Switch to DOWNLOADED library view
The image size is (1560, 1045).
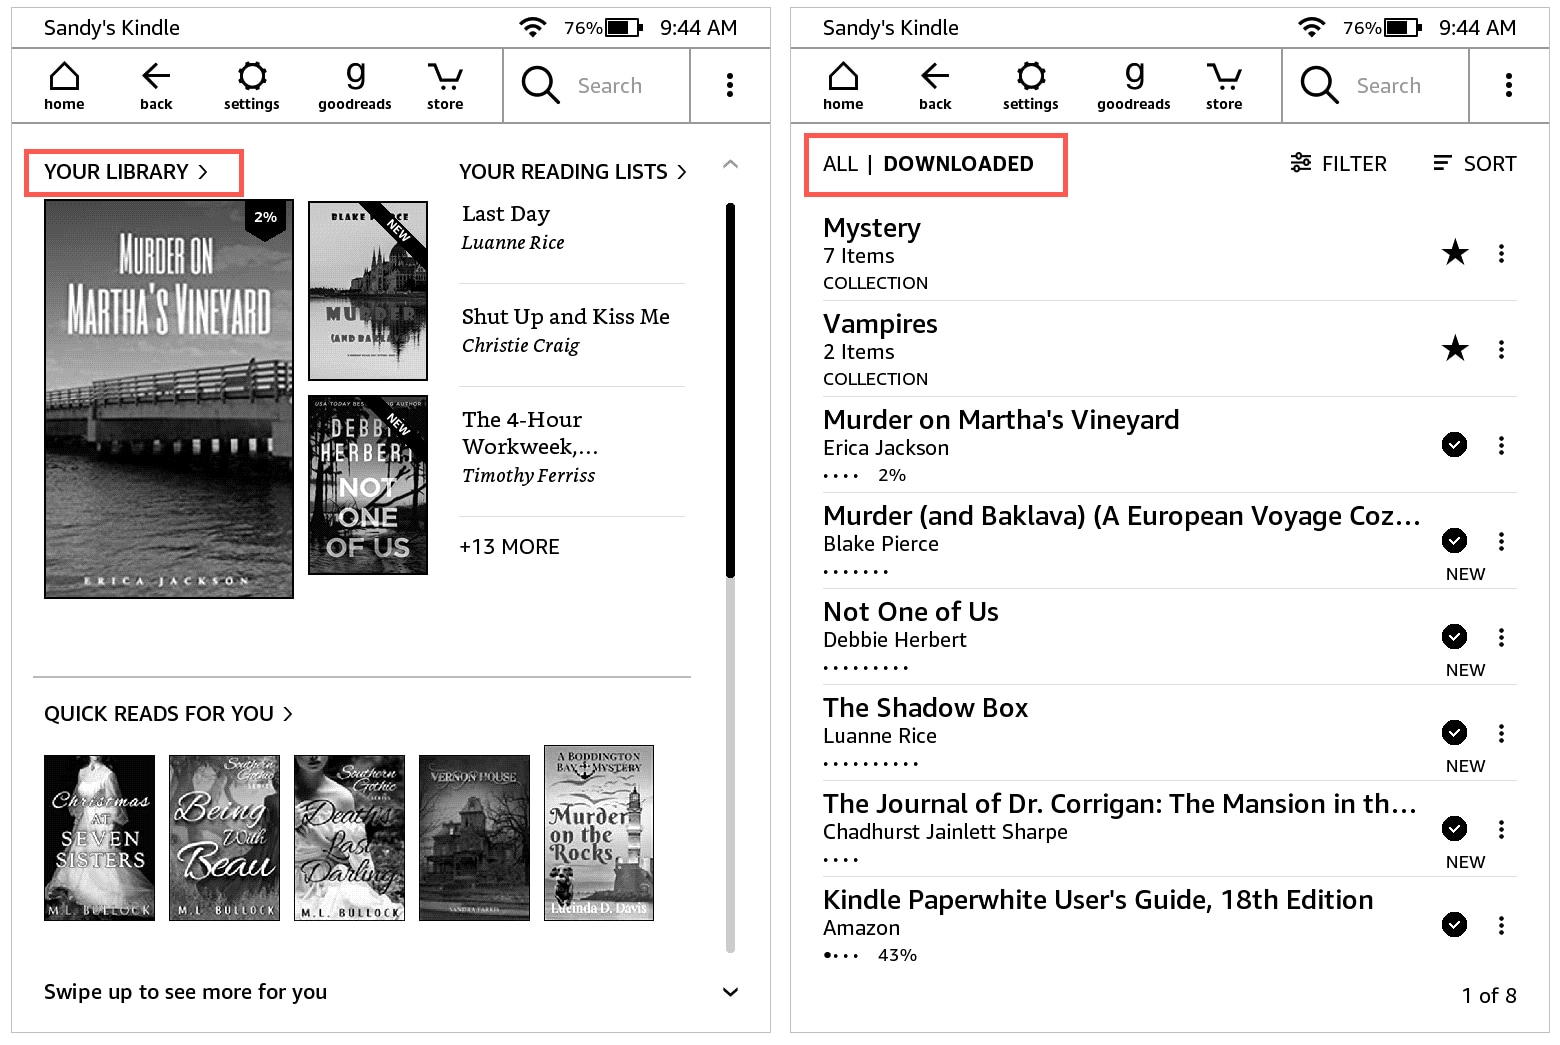tap(958, 164)
